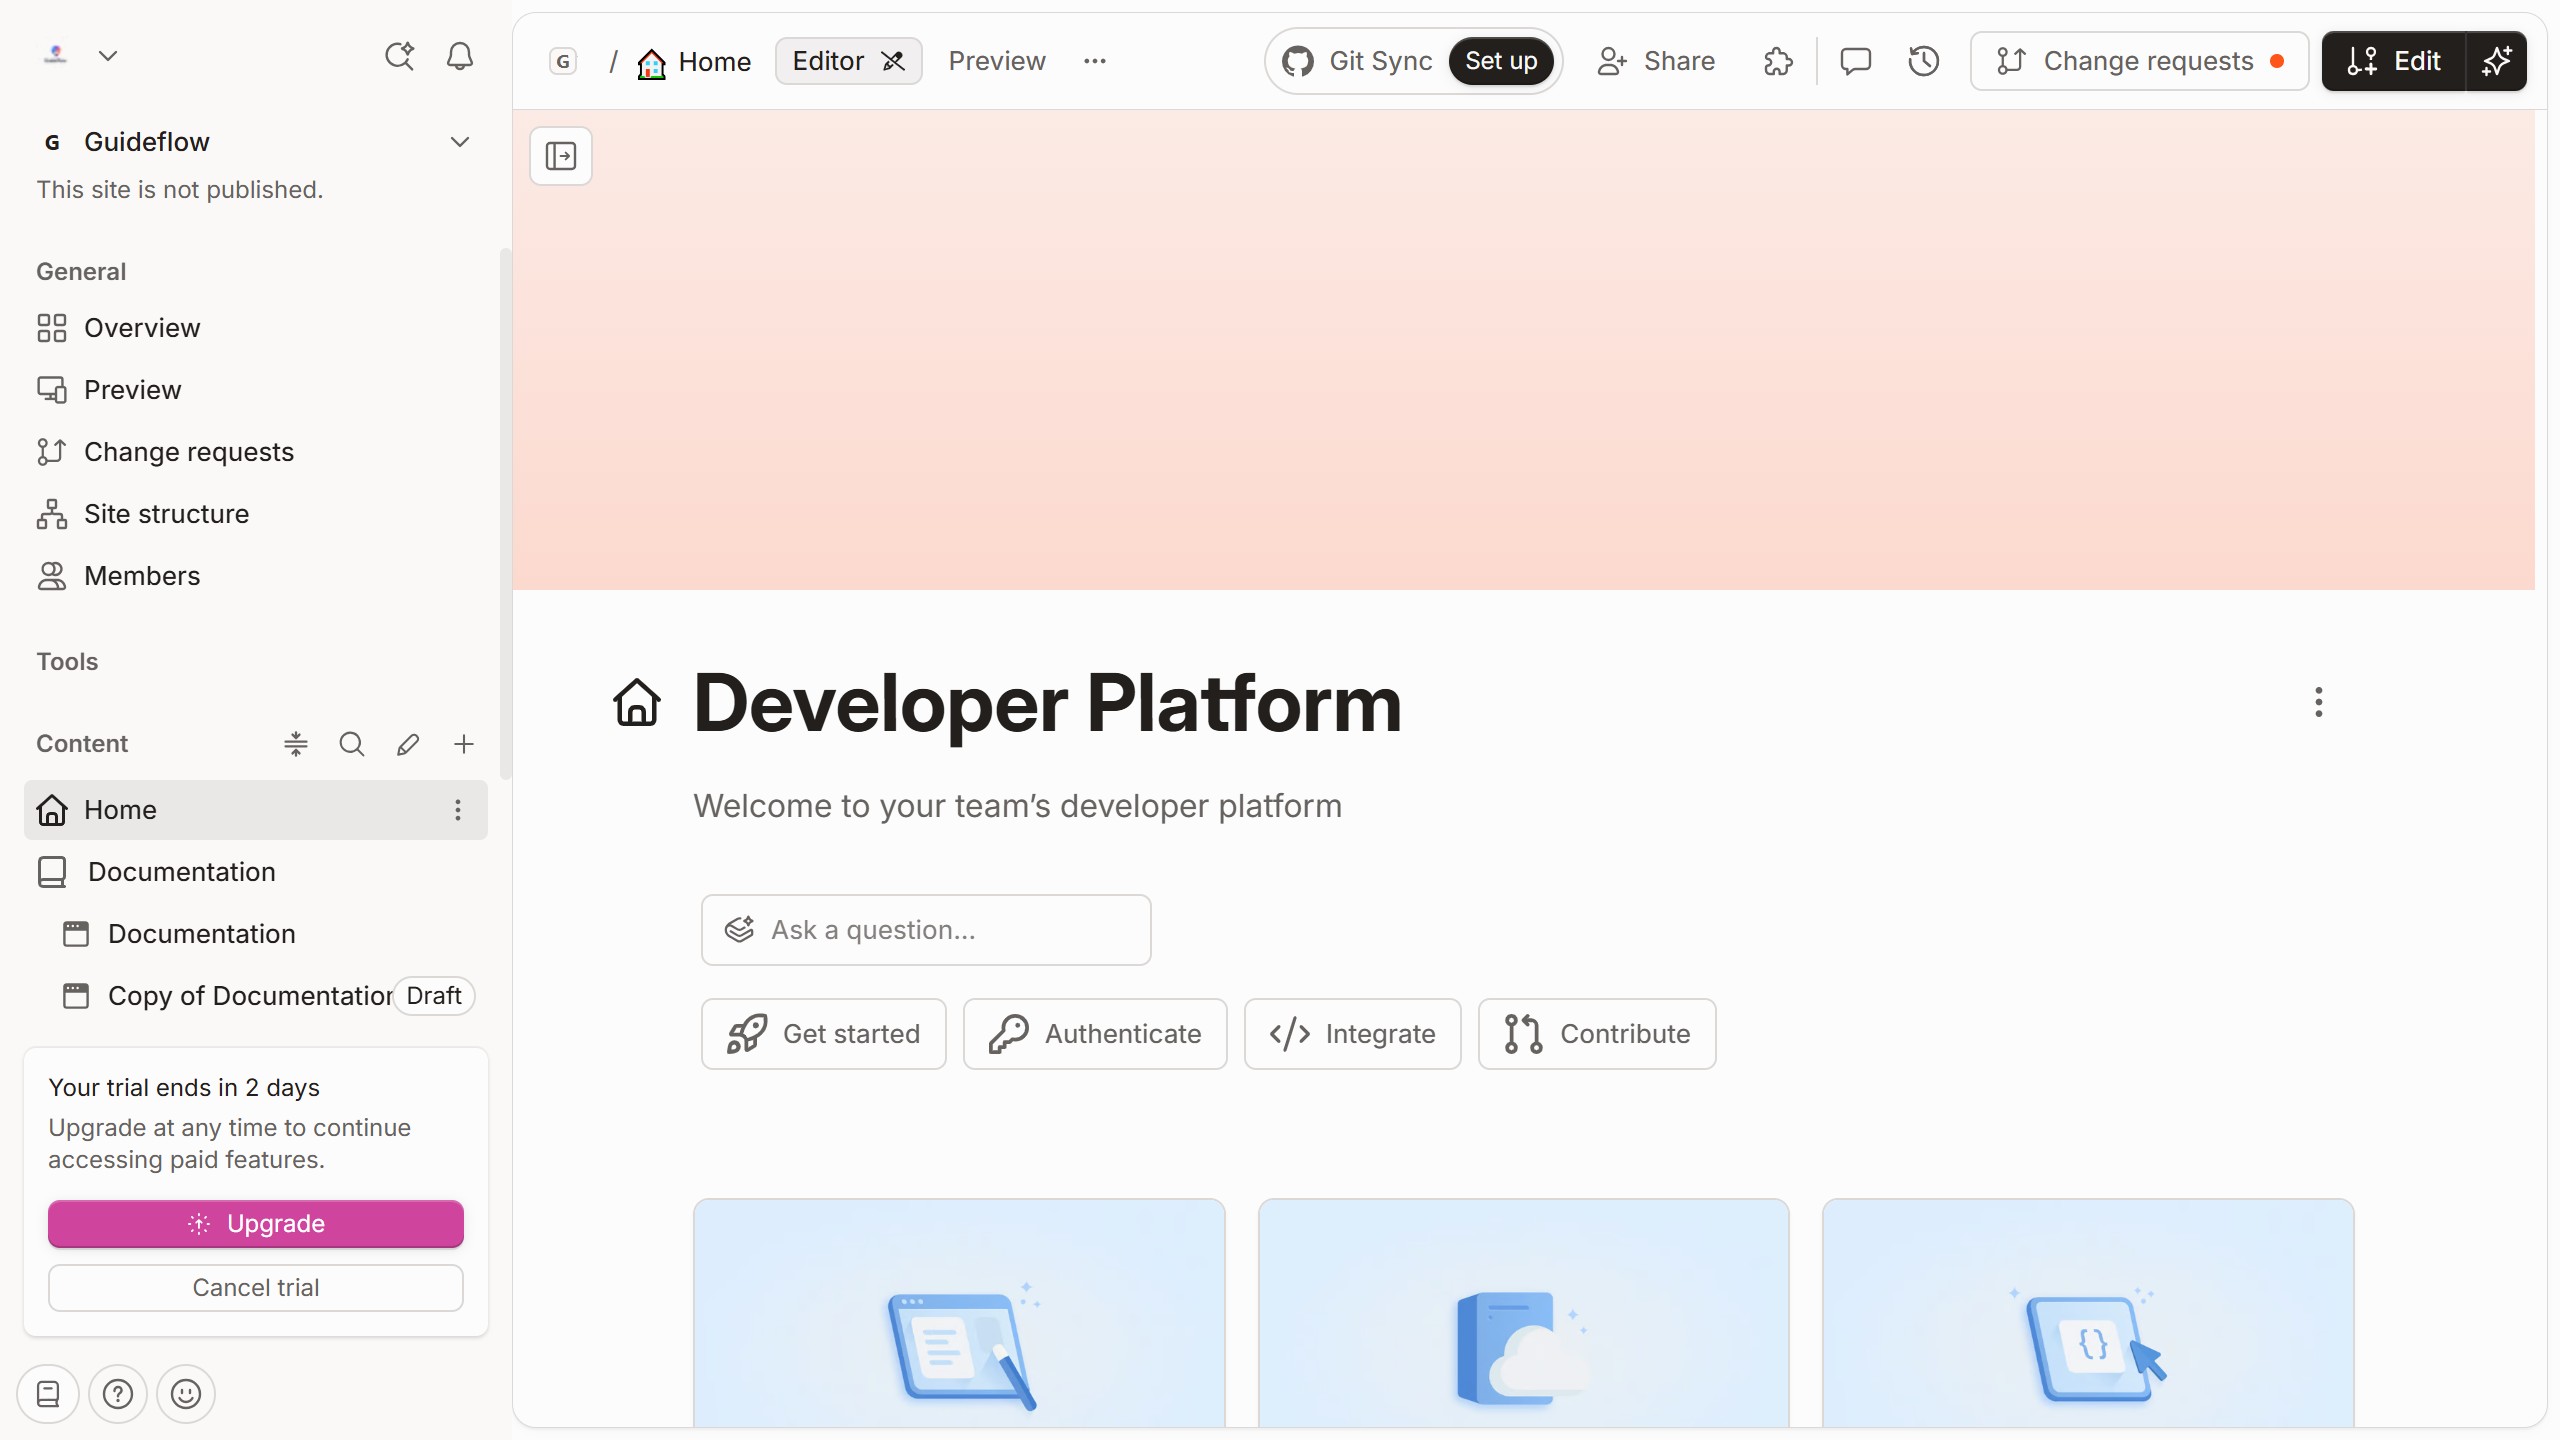Open the integrations puzzle icon

click(1778, 61)
